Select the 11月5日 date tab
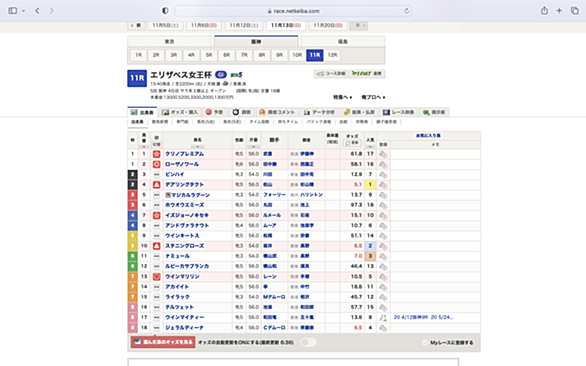The height and width of the screenshot is (366, 586). click(x=165, y=25)
